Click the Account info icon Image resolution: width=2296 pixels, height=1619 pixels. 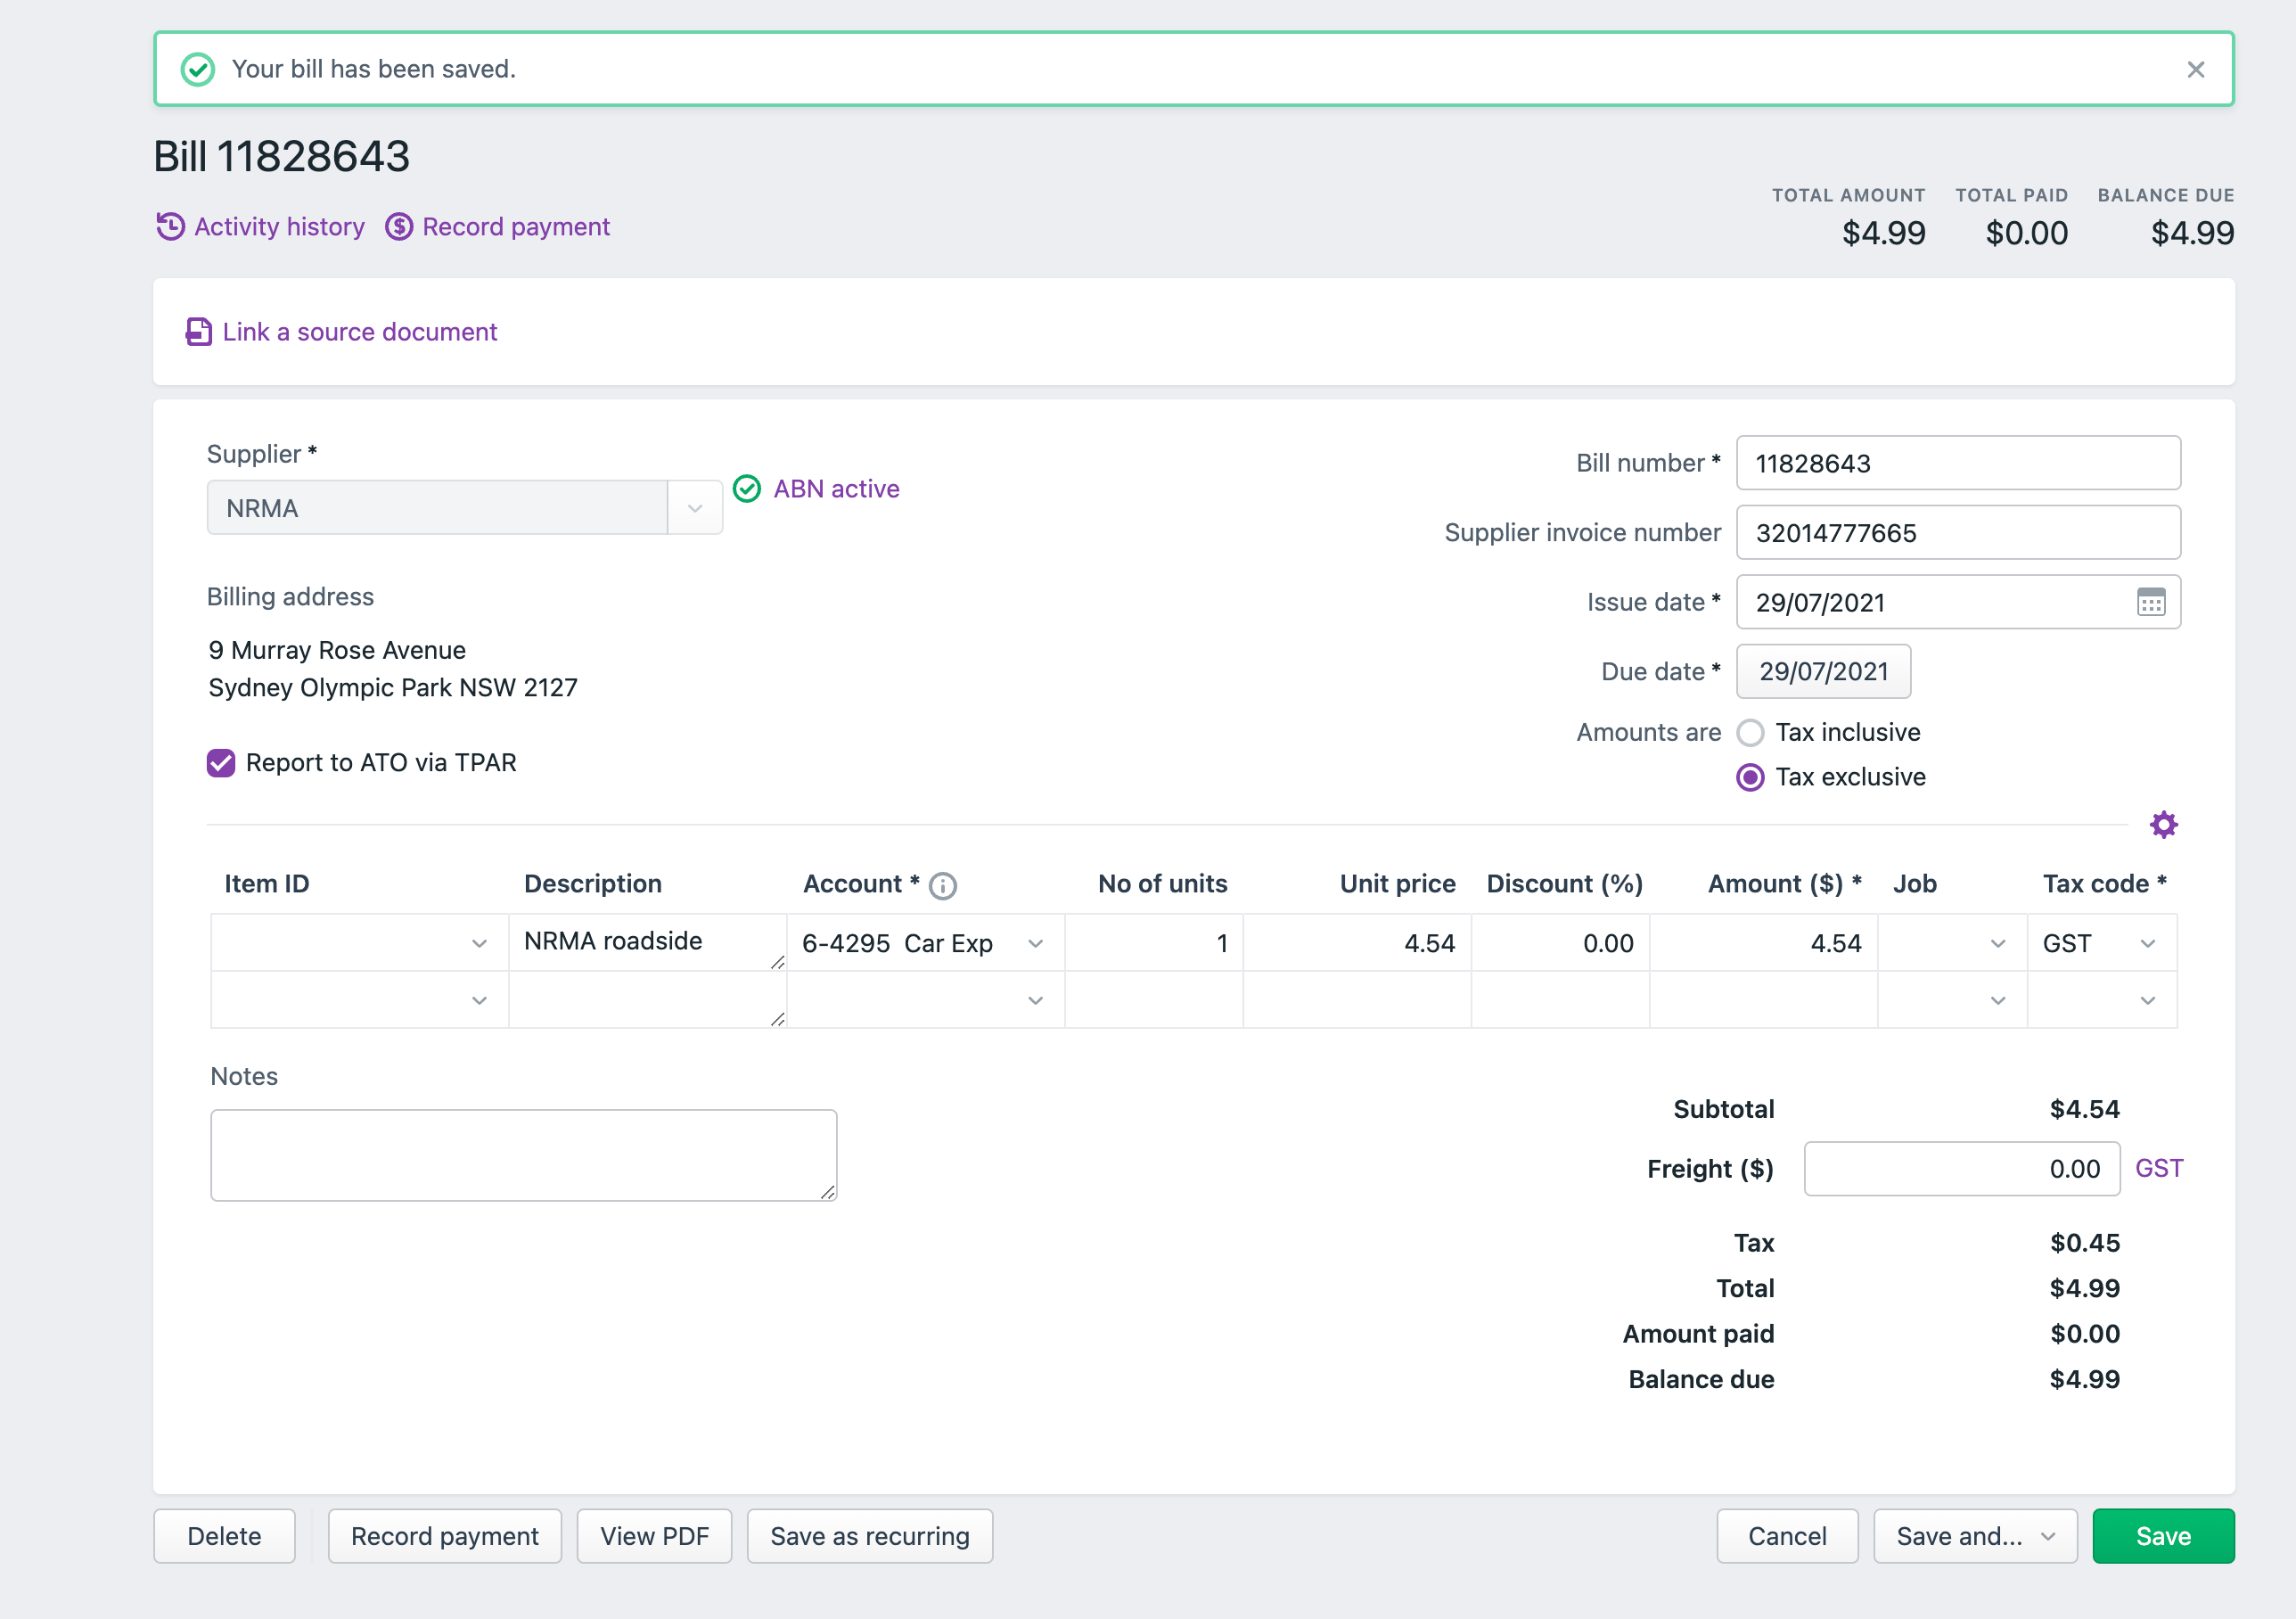(942, 886)
